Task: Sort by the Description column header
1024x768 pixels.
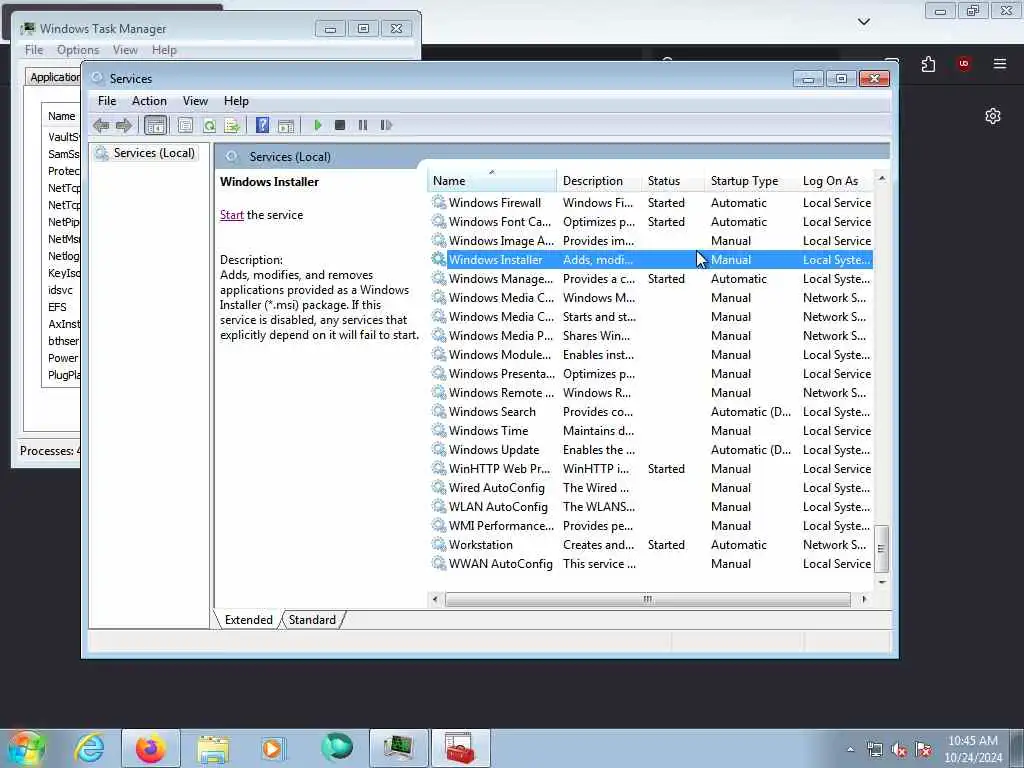Action: 599,181
